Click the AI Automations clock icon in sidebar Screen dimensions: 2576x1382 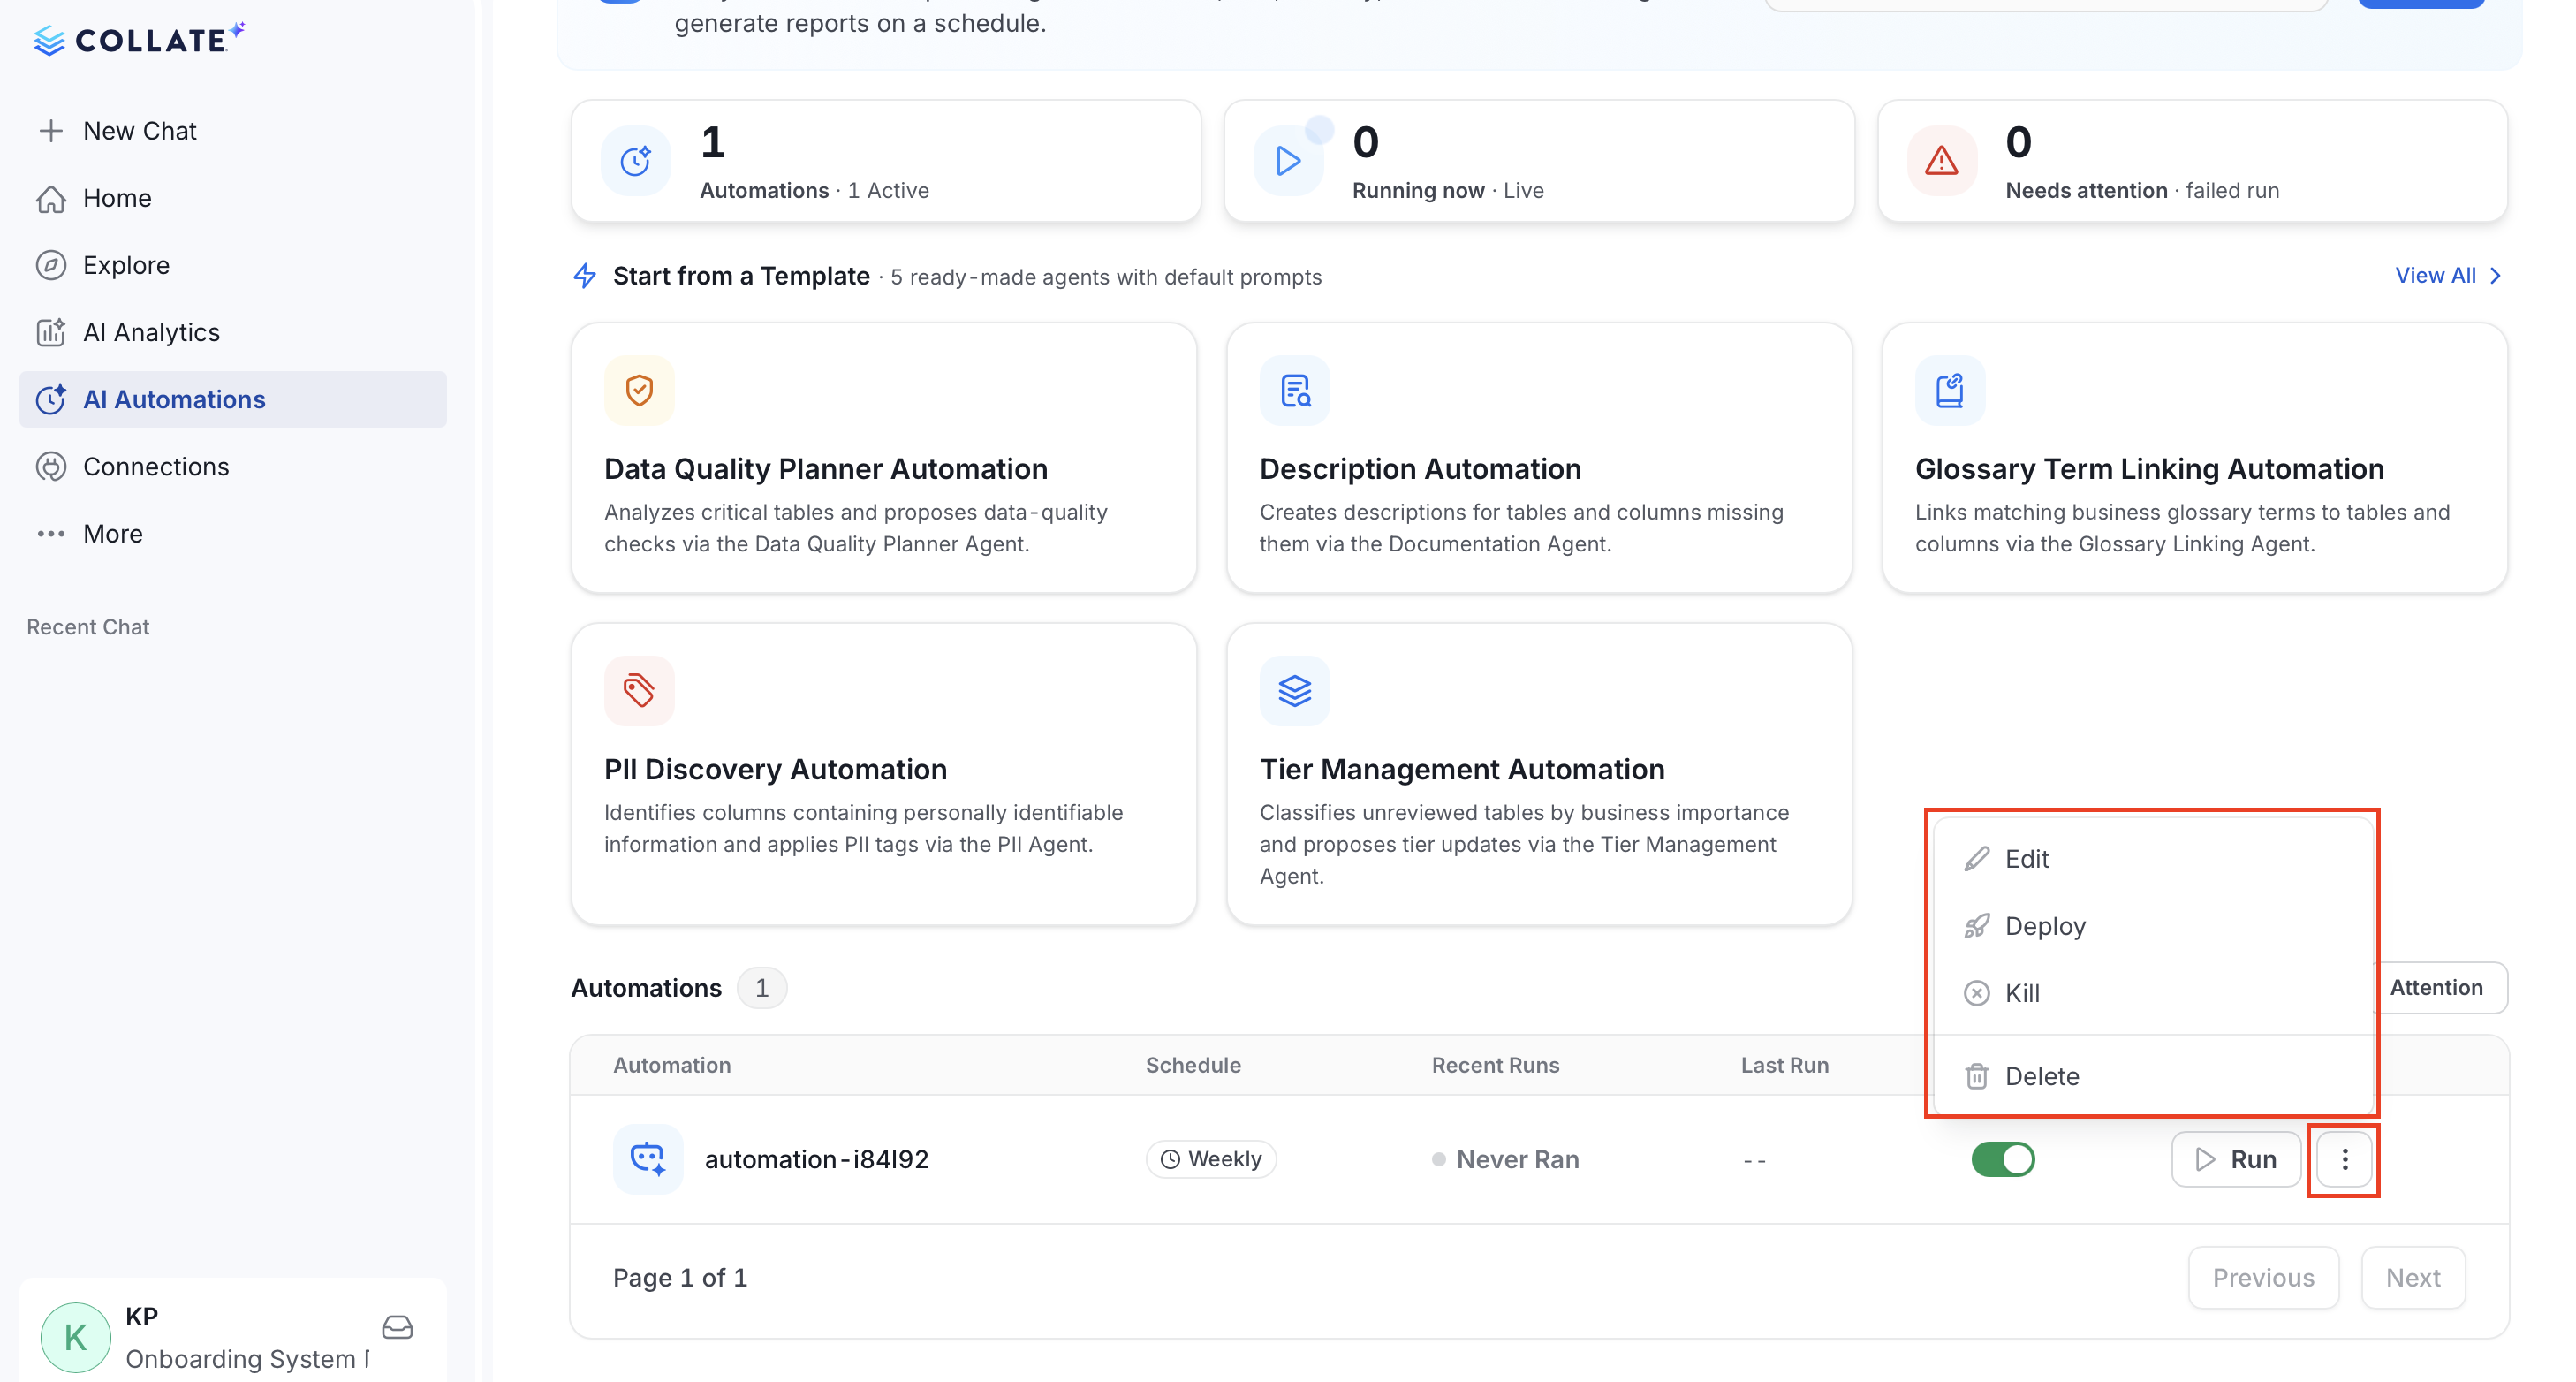(51, 399)
